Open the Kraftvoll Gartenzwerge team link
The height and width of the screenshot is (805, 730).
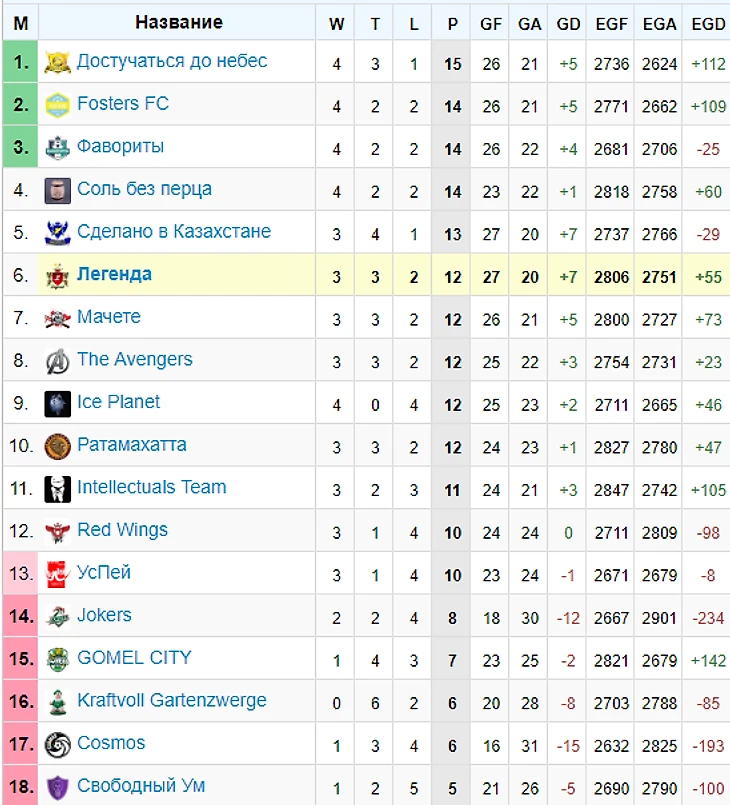pos(172,701)
